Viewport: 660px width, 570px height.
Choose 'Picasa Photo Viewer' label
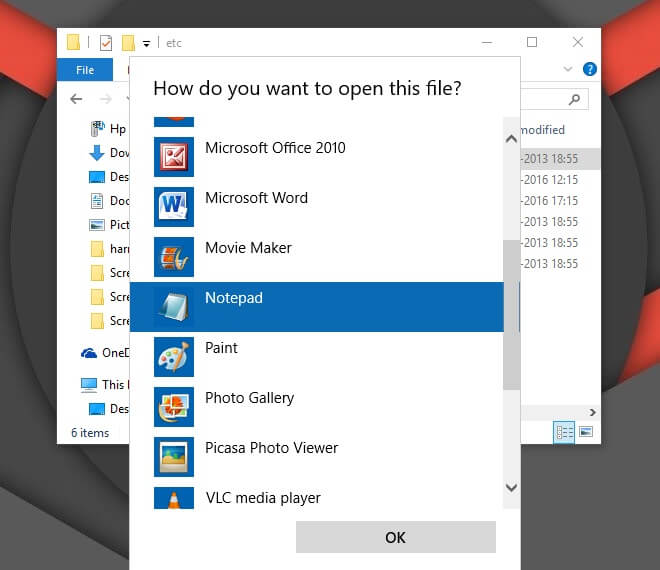(271, 448)
